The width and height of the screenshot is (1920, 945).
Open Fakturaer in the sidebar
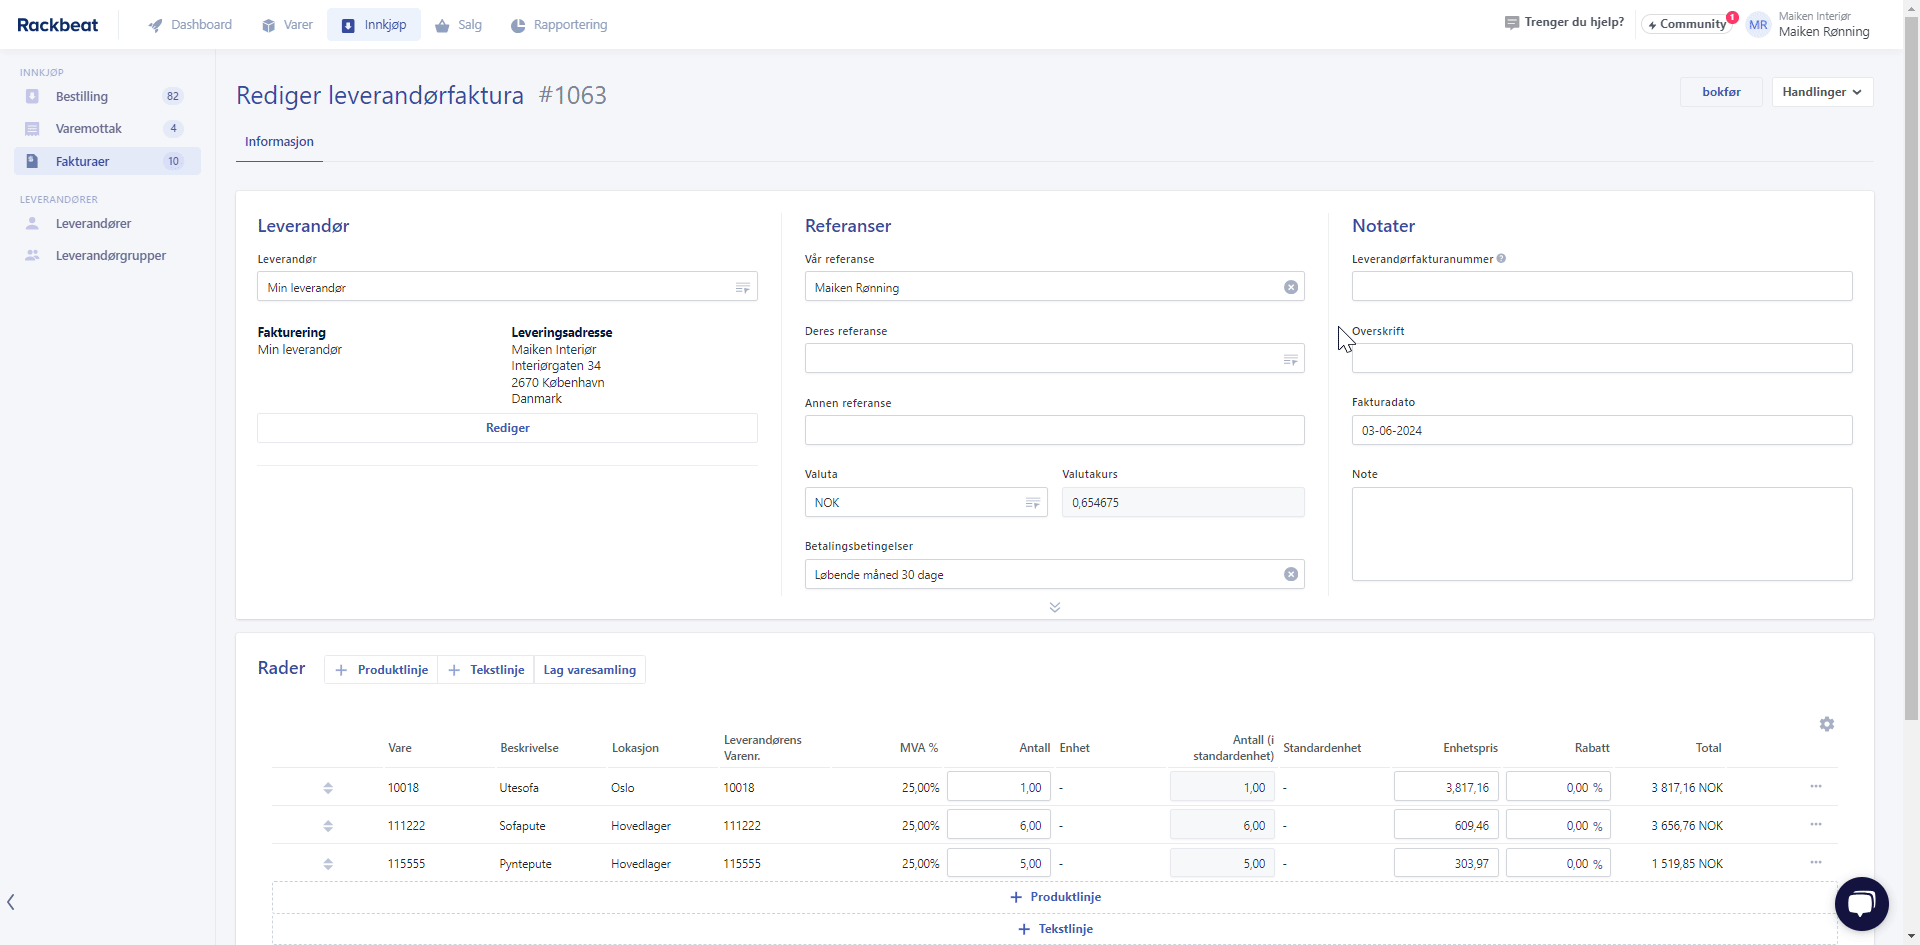[107, 161]
